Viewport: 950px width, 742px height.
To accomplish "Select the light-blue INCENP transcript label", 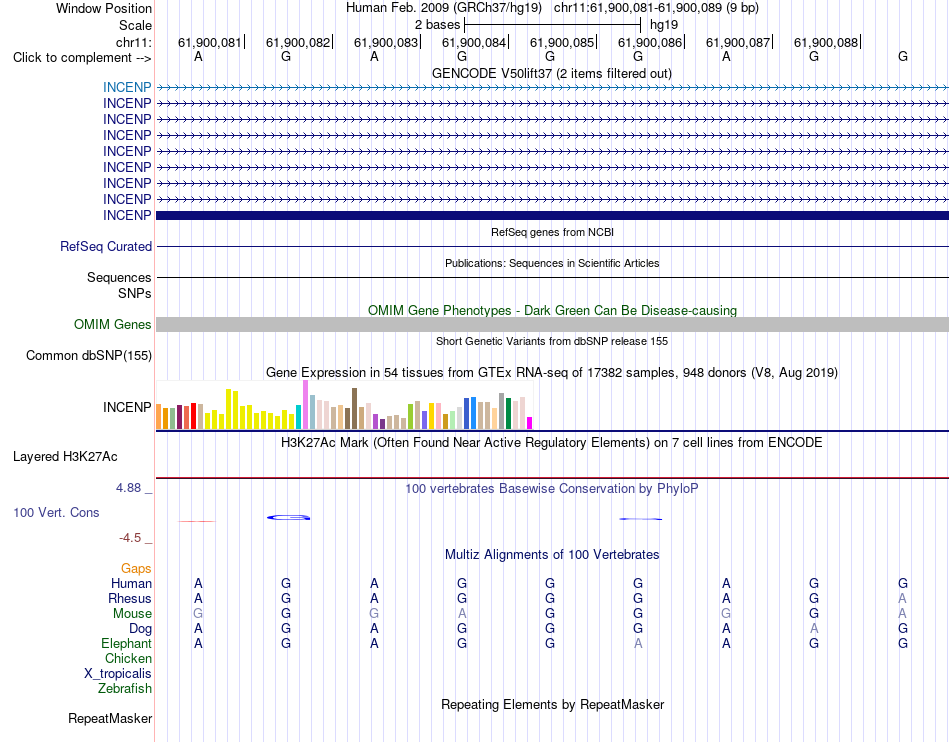I will tap(127, 87).
